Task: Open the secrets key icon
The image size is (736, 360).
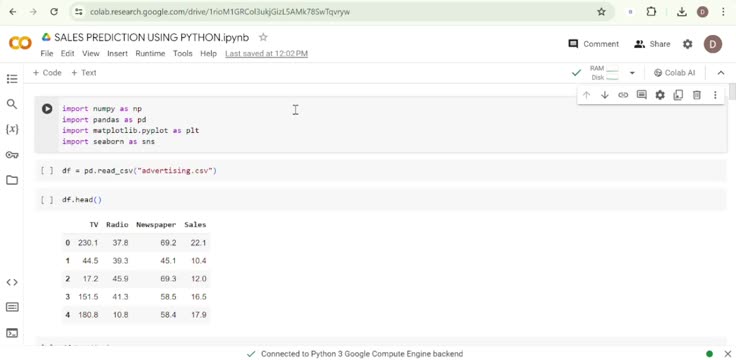Action: [x=12, y=155]
